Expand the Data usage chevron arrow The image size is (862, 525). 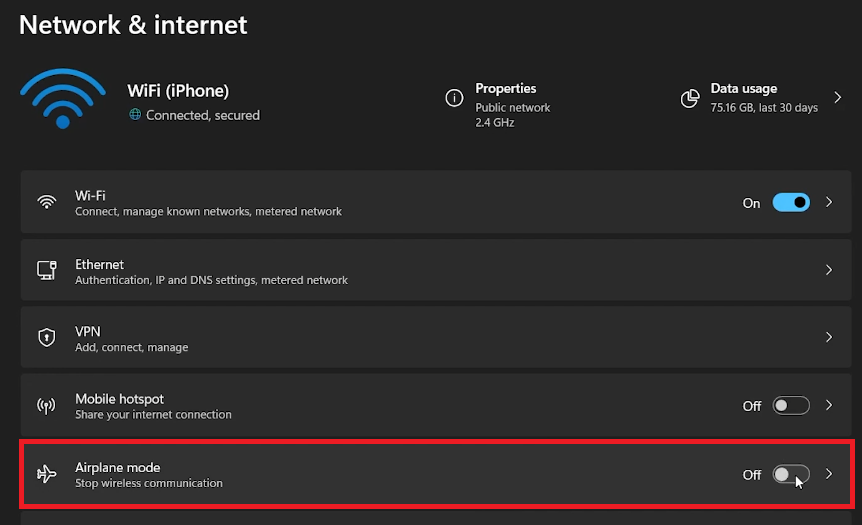838,98
